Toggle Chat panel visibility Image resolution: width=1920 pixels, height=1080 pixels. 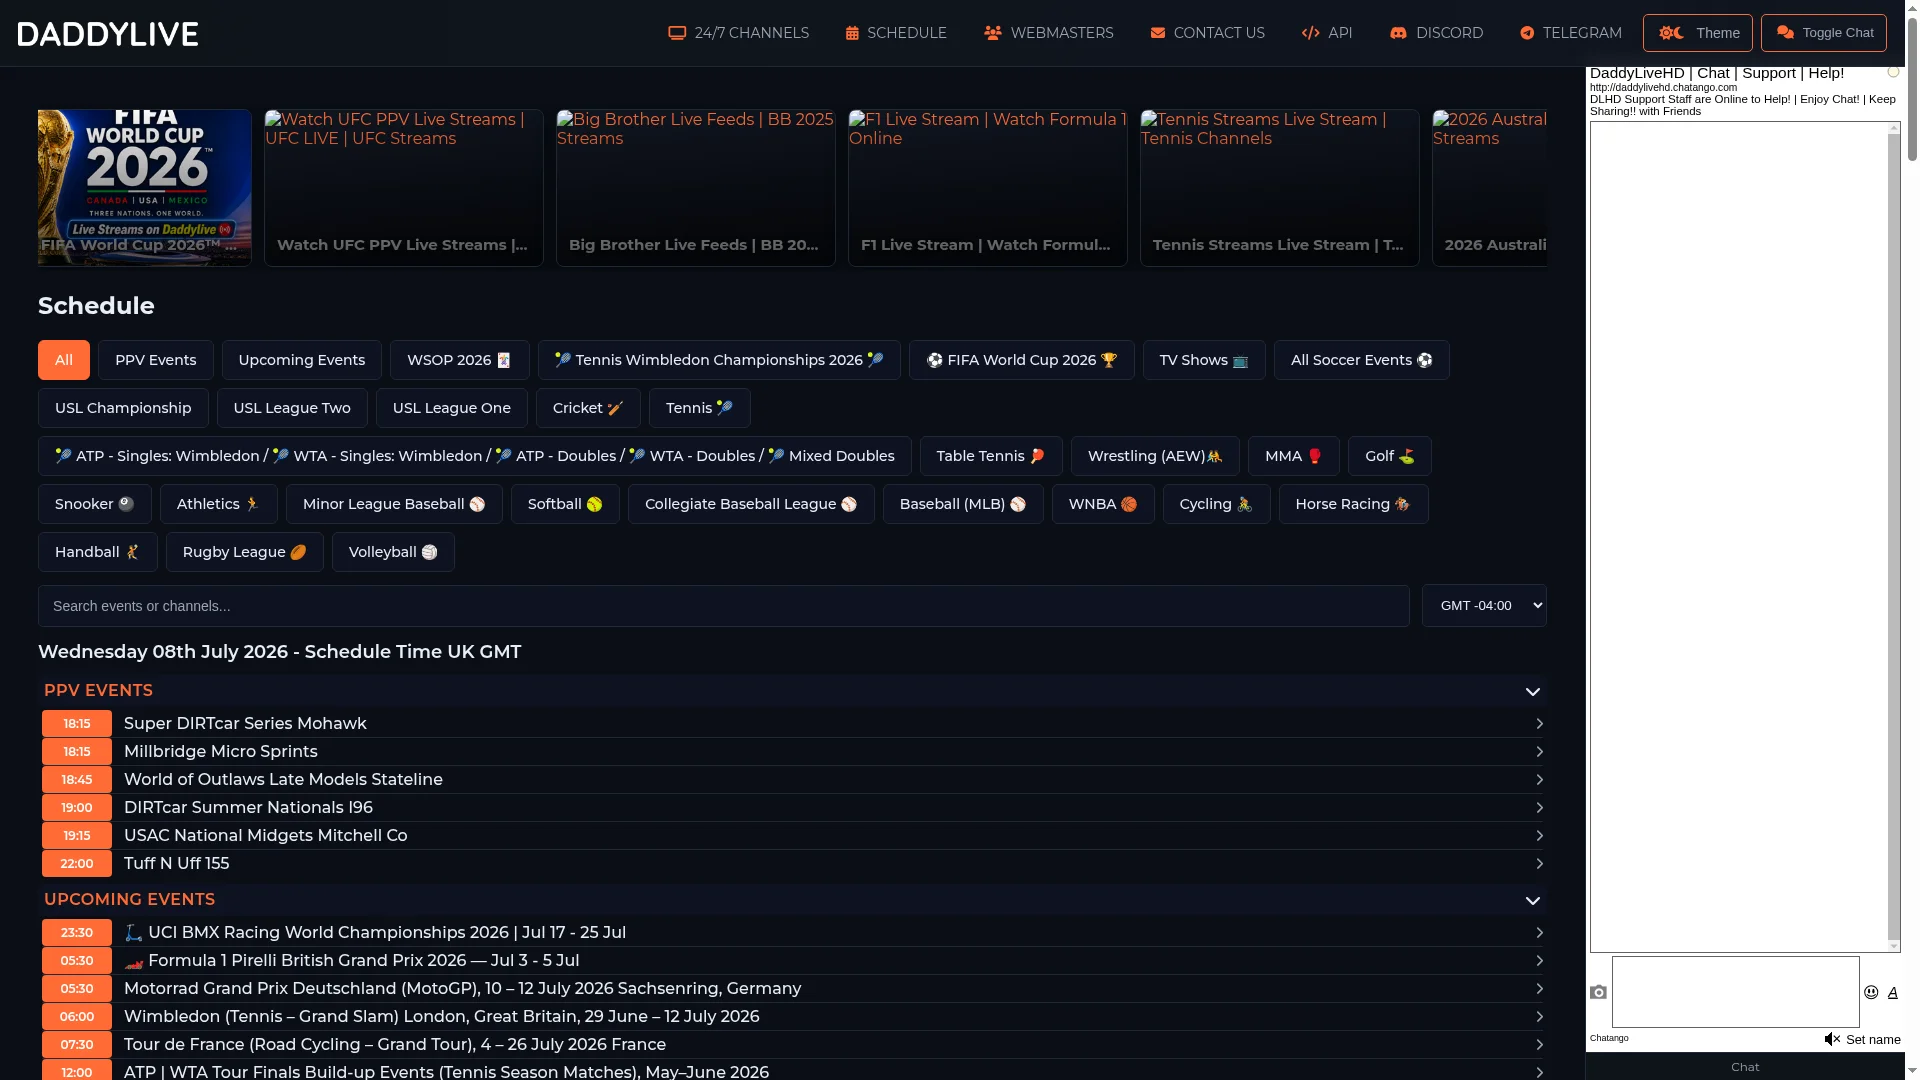(x=1823, y=33)
